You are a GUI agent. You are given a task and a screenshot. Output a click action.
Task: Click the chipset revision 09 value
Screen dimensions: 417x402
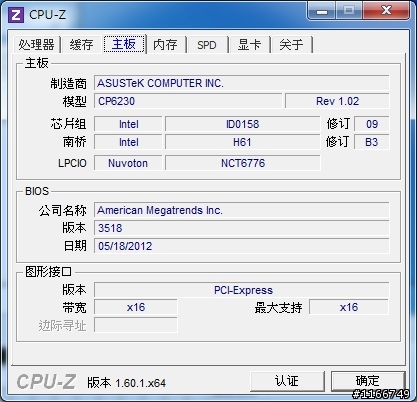click(x=372, y=124)
